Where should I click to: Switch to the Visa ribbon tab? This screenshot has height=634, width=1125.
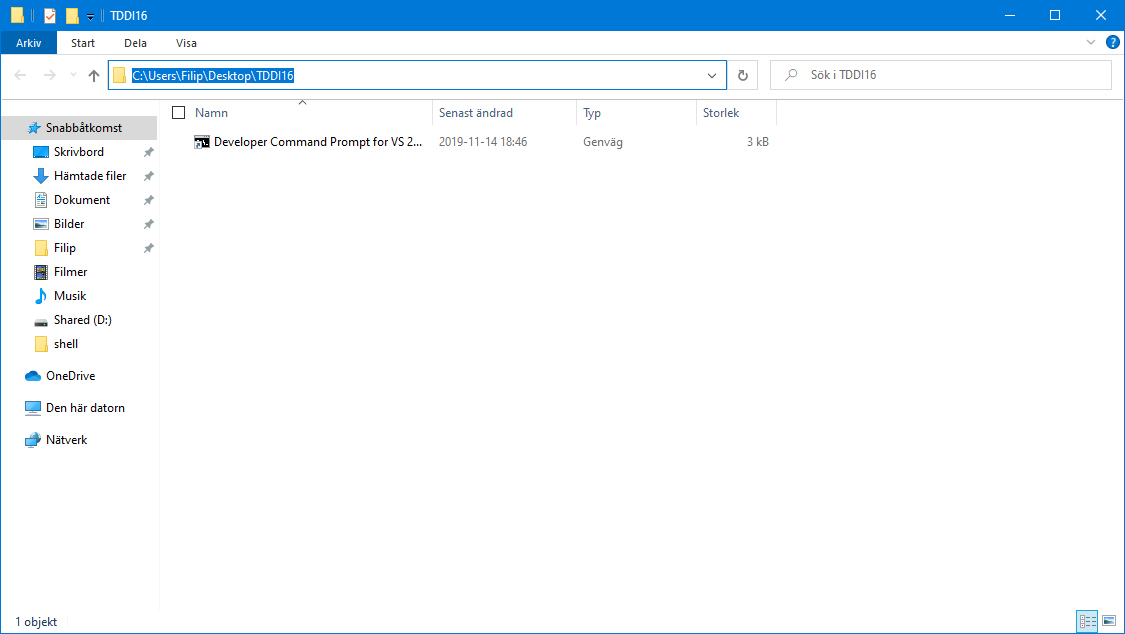(x=186, y=43)
